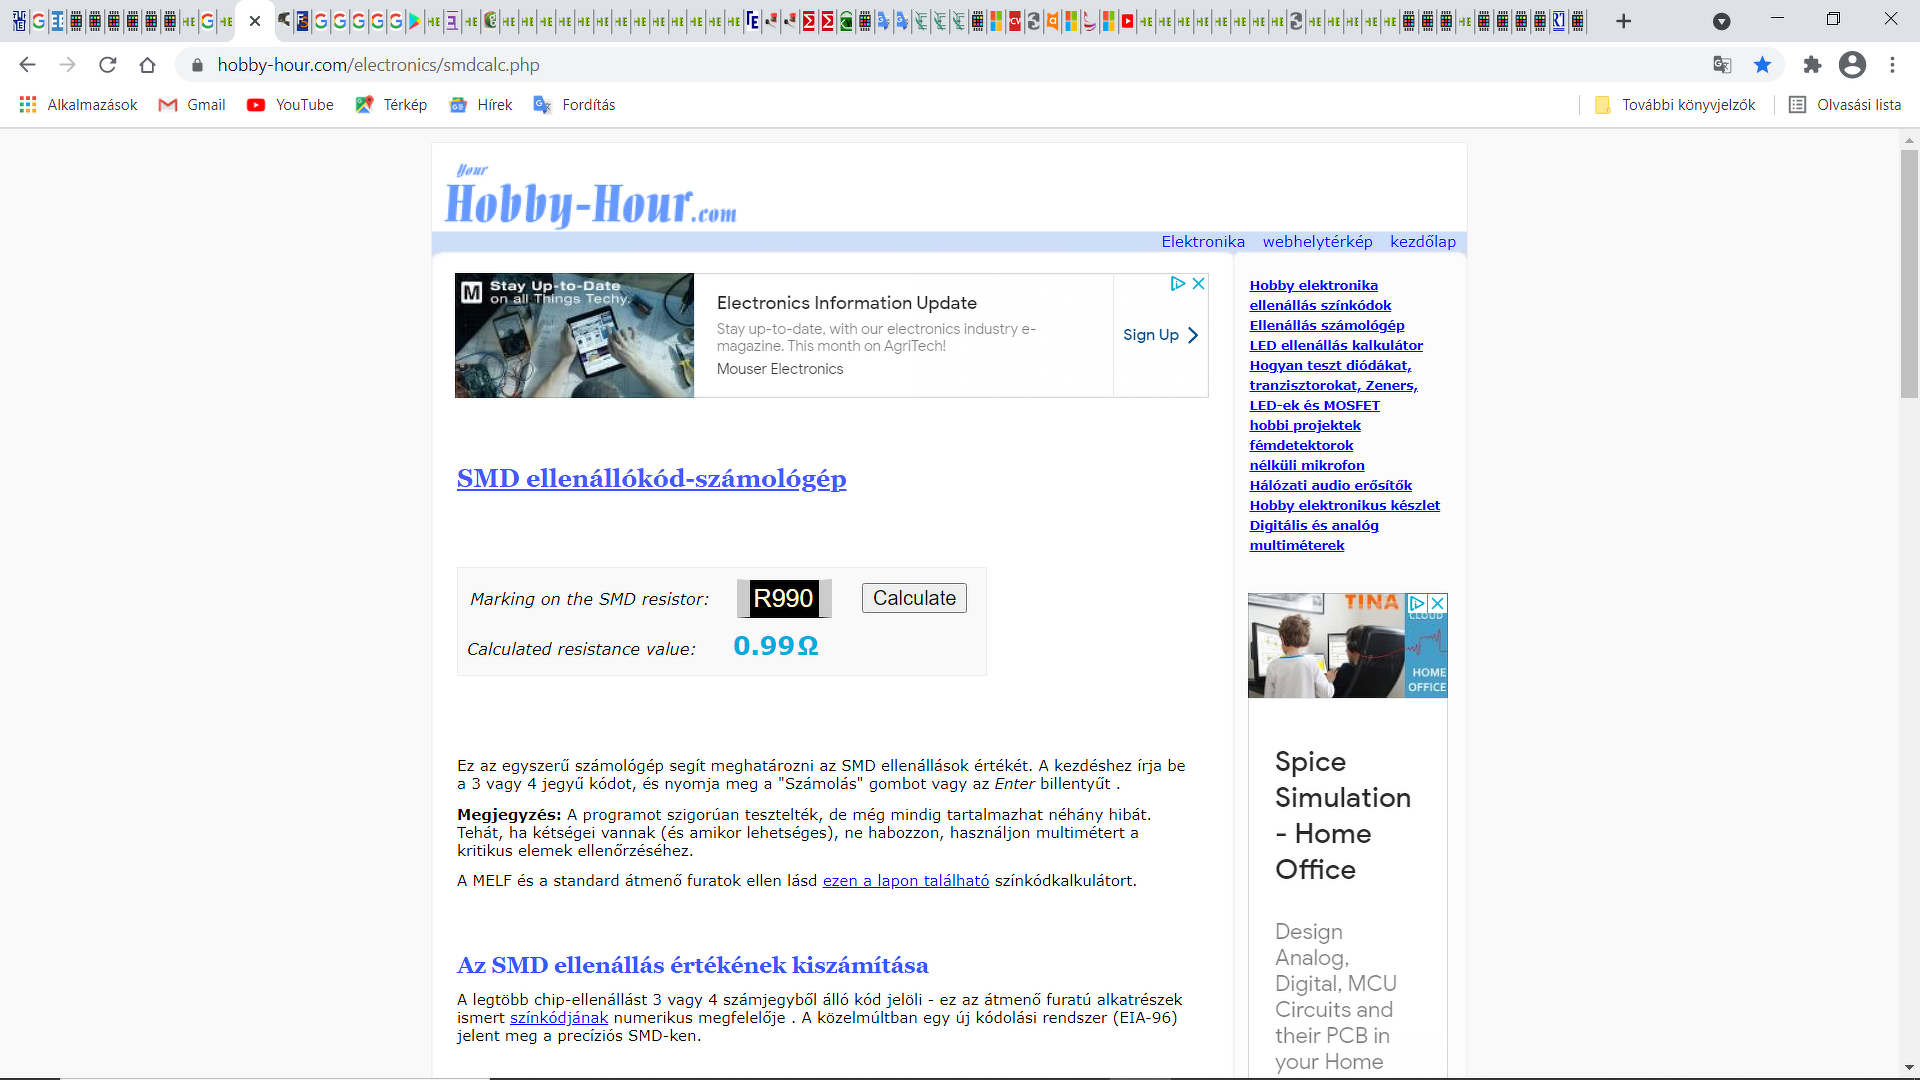Open the user profile avatar icon
Screen dimensions: 1920x1080
click(x=1852, y=65)
